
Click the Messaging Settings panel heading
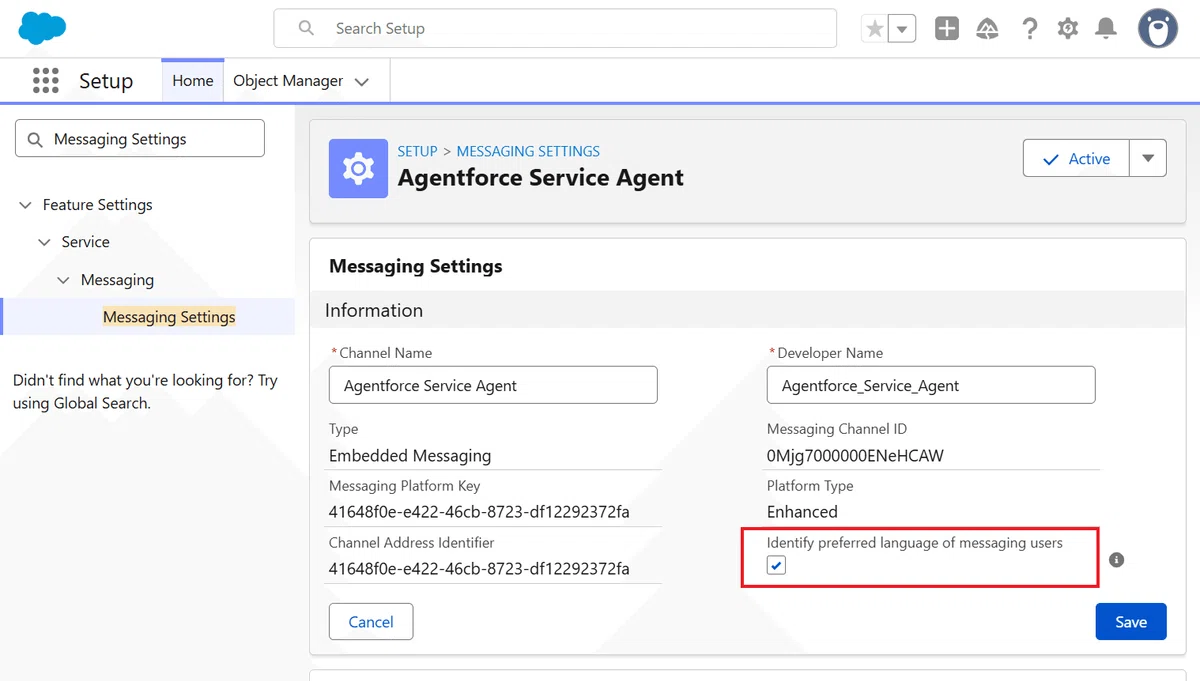click(416, 266)
